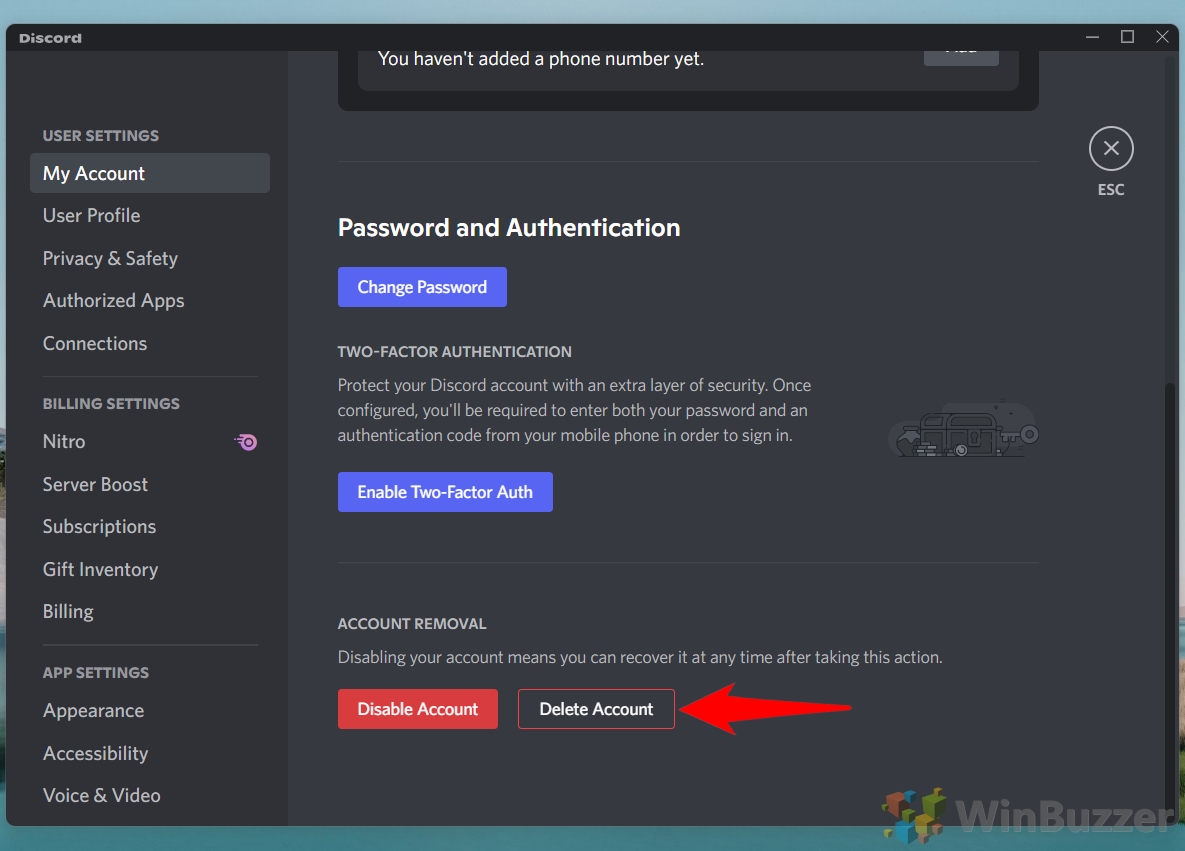The width and height of the screenshot is (1185, 851).
Task: Open Server Boost settings
Action: 95,484
